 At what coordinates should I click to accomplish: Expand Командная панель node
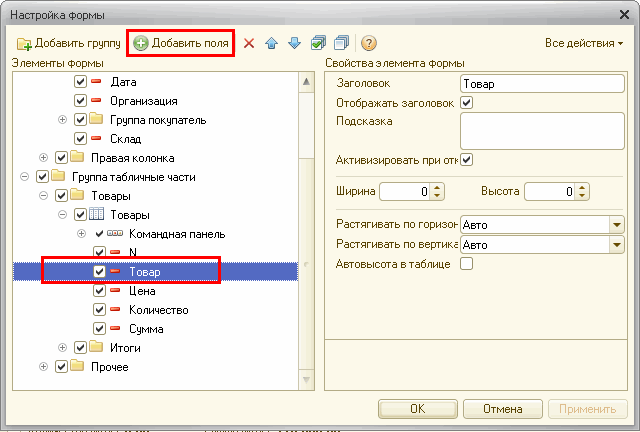tap(81, 234)
